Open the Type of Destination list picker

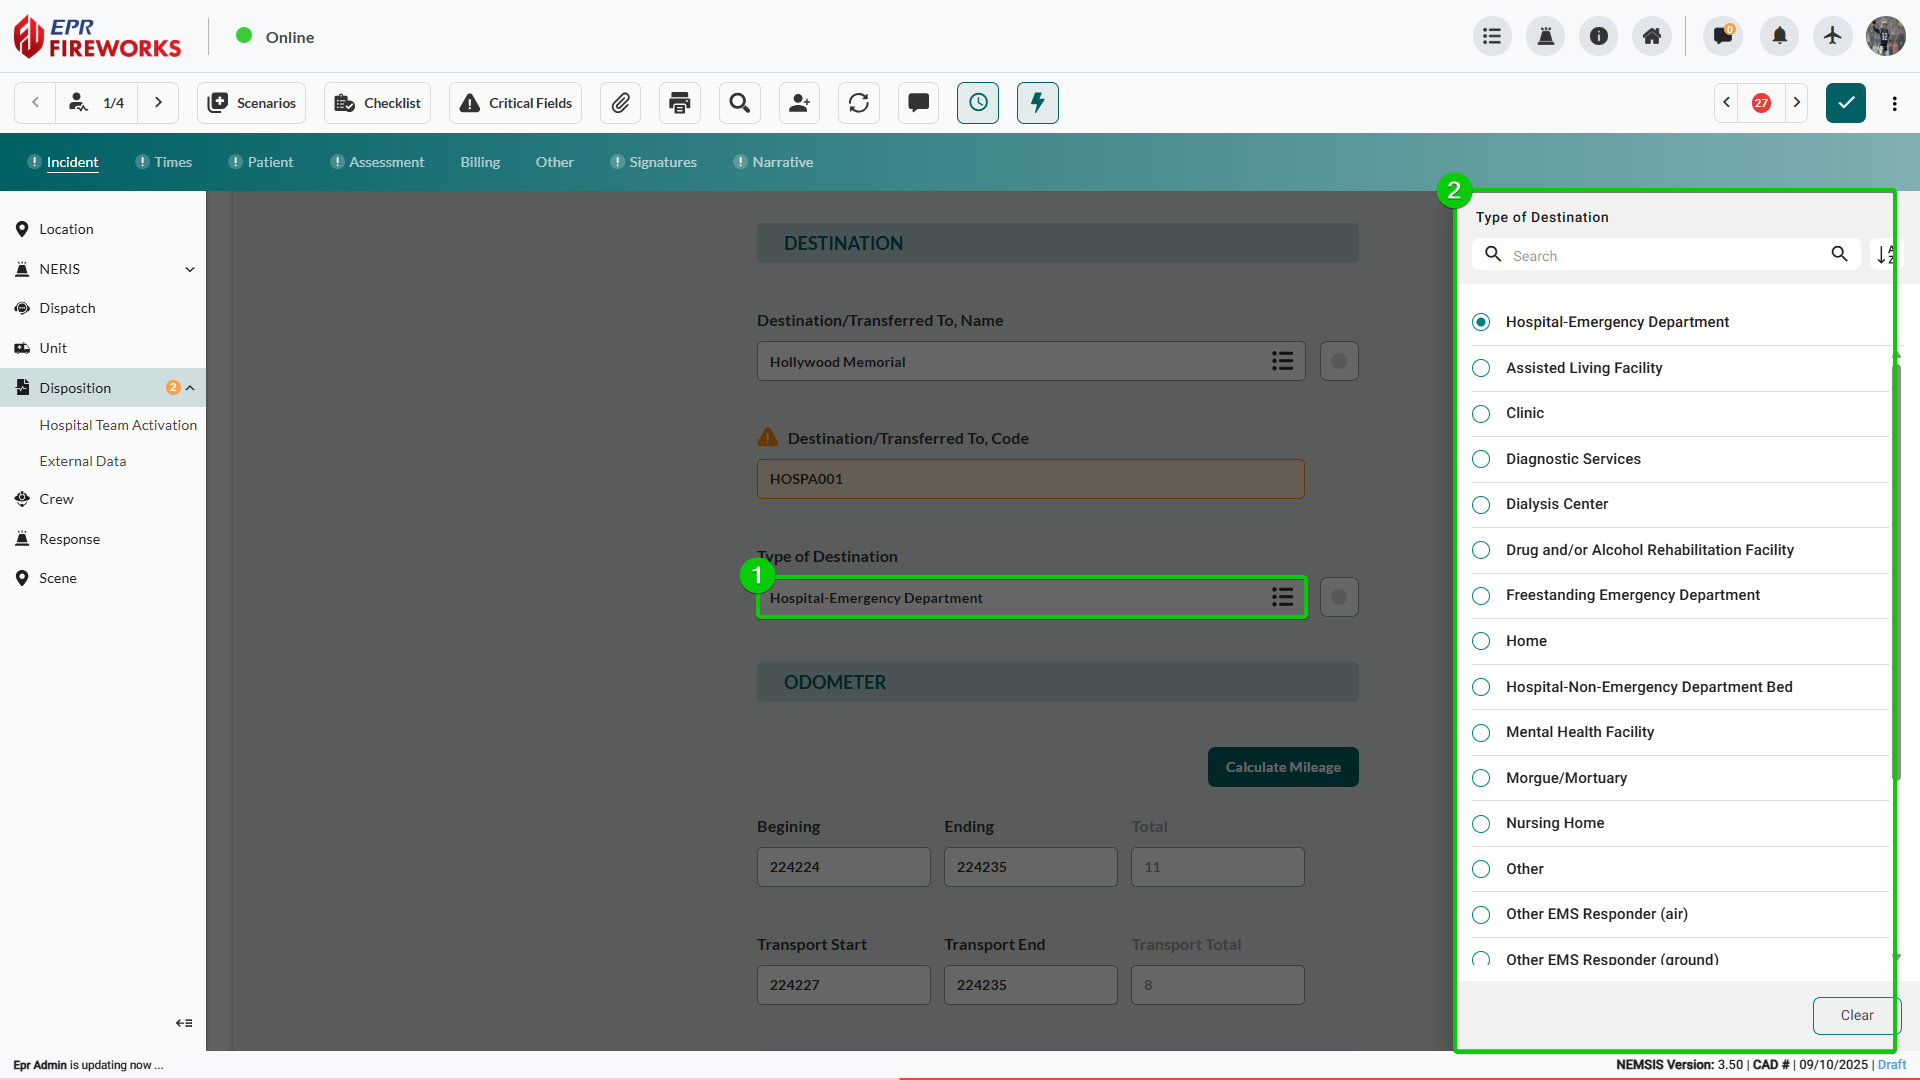pos(1282,598)
